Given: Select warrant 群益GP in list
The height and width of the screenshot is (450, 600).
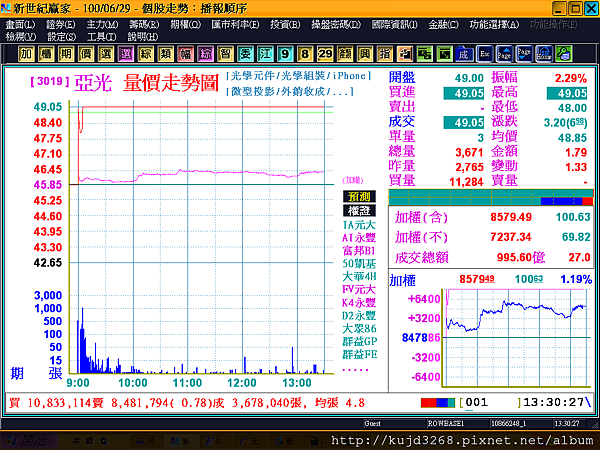Looking at the screenshot, I should point(360,342).
